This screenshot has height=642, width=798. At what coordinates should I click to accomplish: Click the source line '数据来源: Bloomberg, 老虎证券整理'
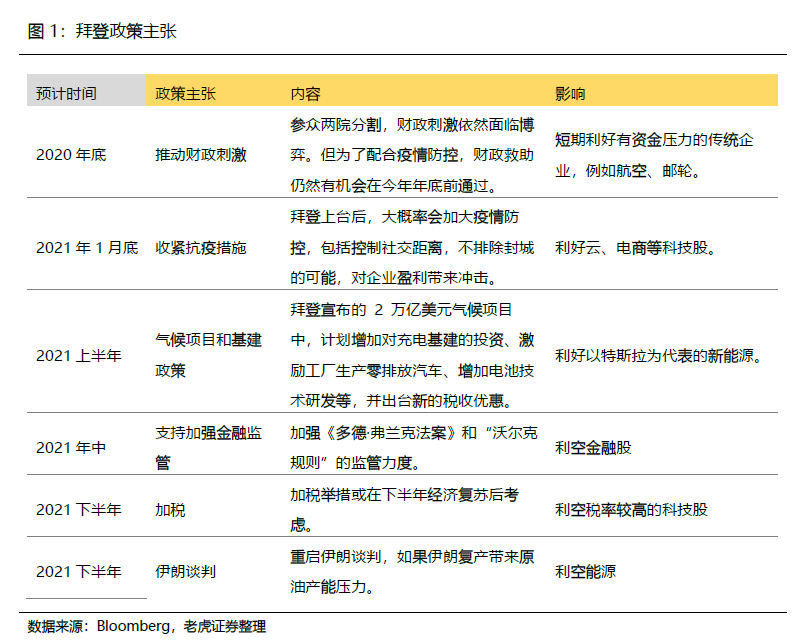pos(147,627)
